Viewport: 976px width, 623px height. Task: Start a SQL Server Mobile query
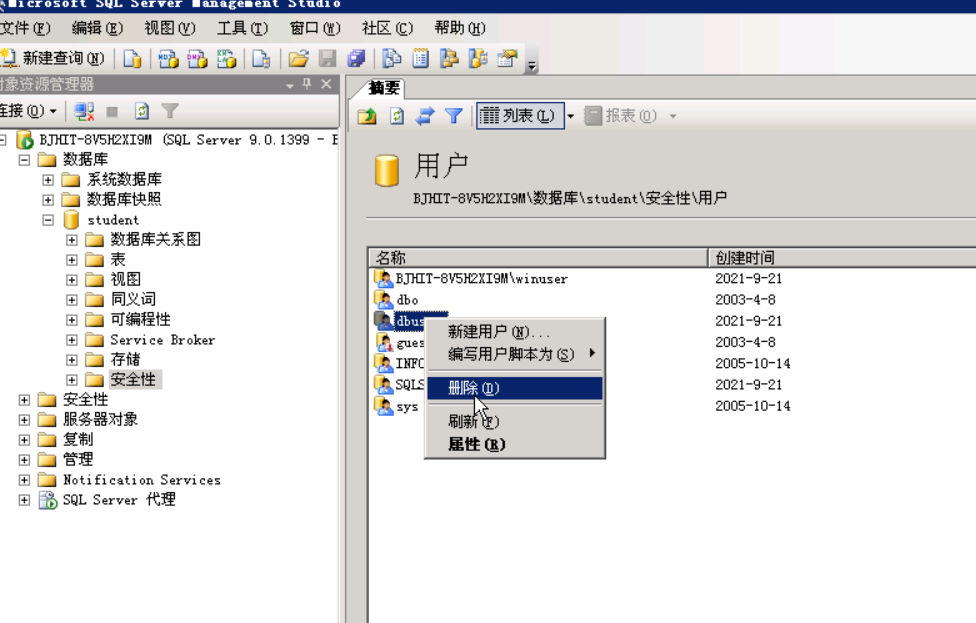261,59
